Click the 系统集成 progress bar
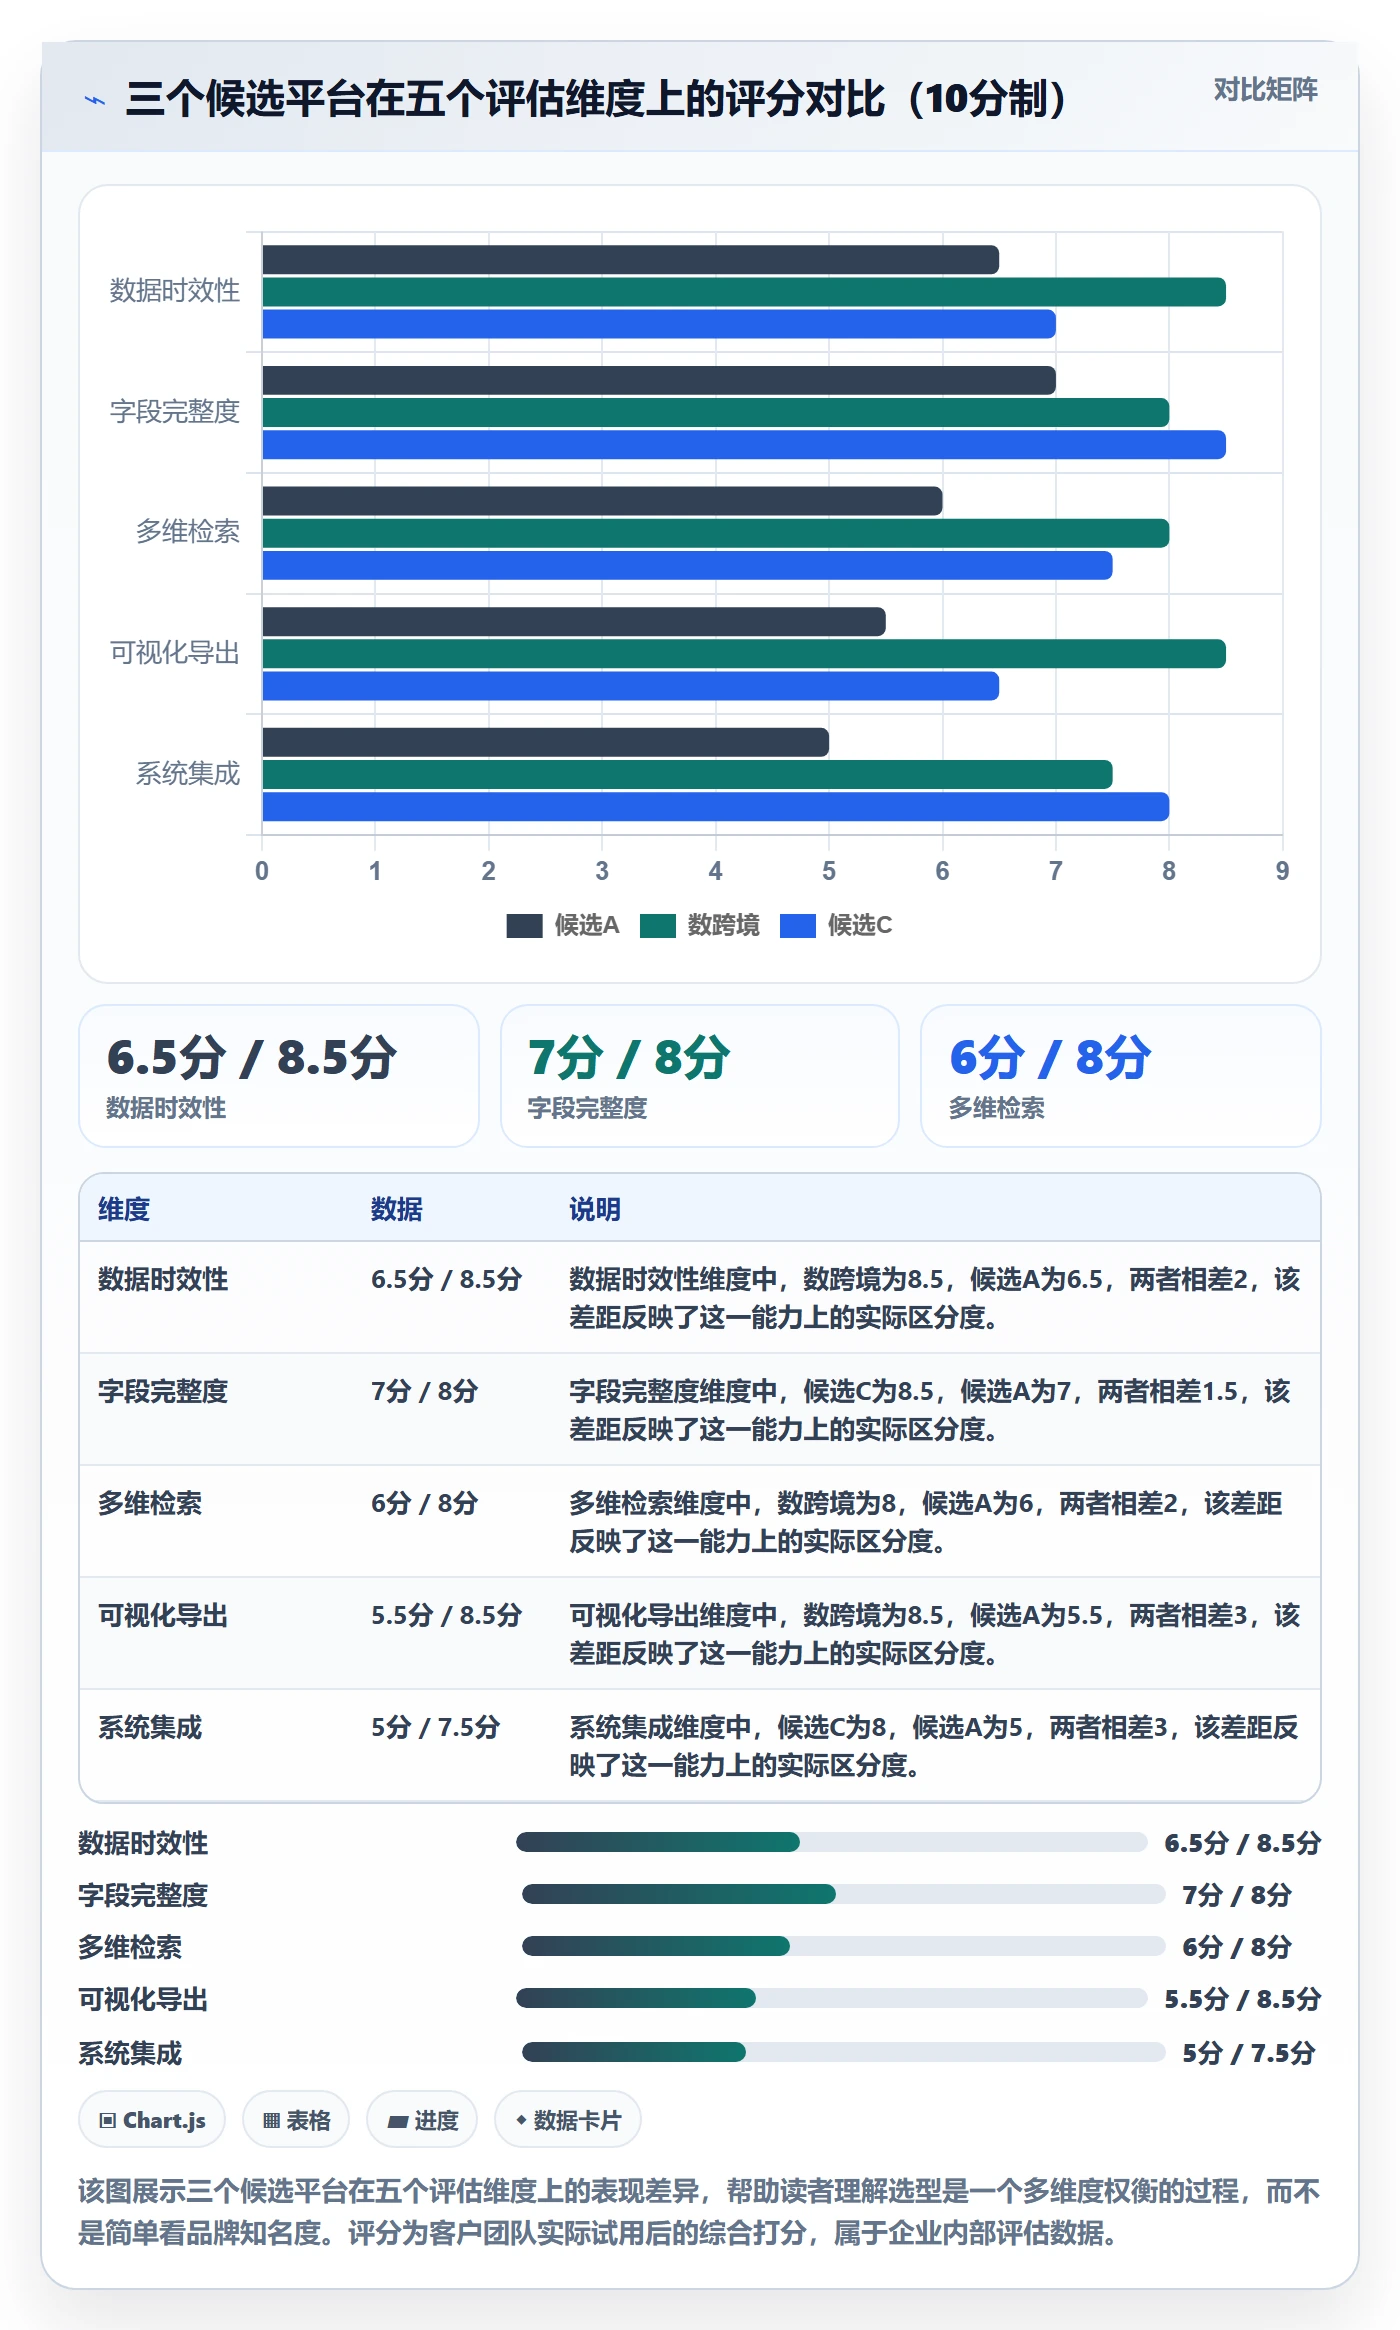Screen dimensions: 1400x2330 coord(844,2052)
